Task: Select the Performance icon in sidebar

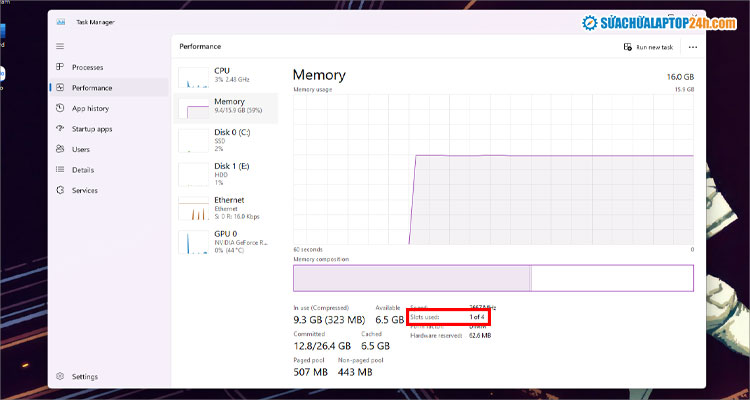Action: (x=61, y=88)
